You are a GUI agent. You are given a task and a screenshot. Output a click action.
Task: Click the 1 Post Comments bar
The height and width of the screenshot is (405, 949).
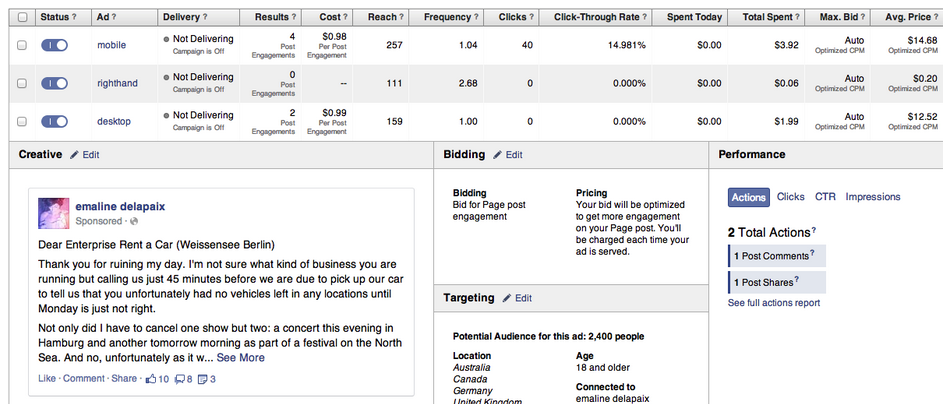pos(777,256)
